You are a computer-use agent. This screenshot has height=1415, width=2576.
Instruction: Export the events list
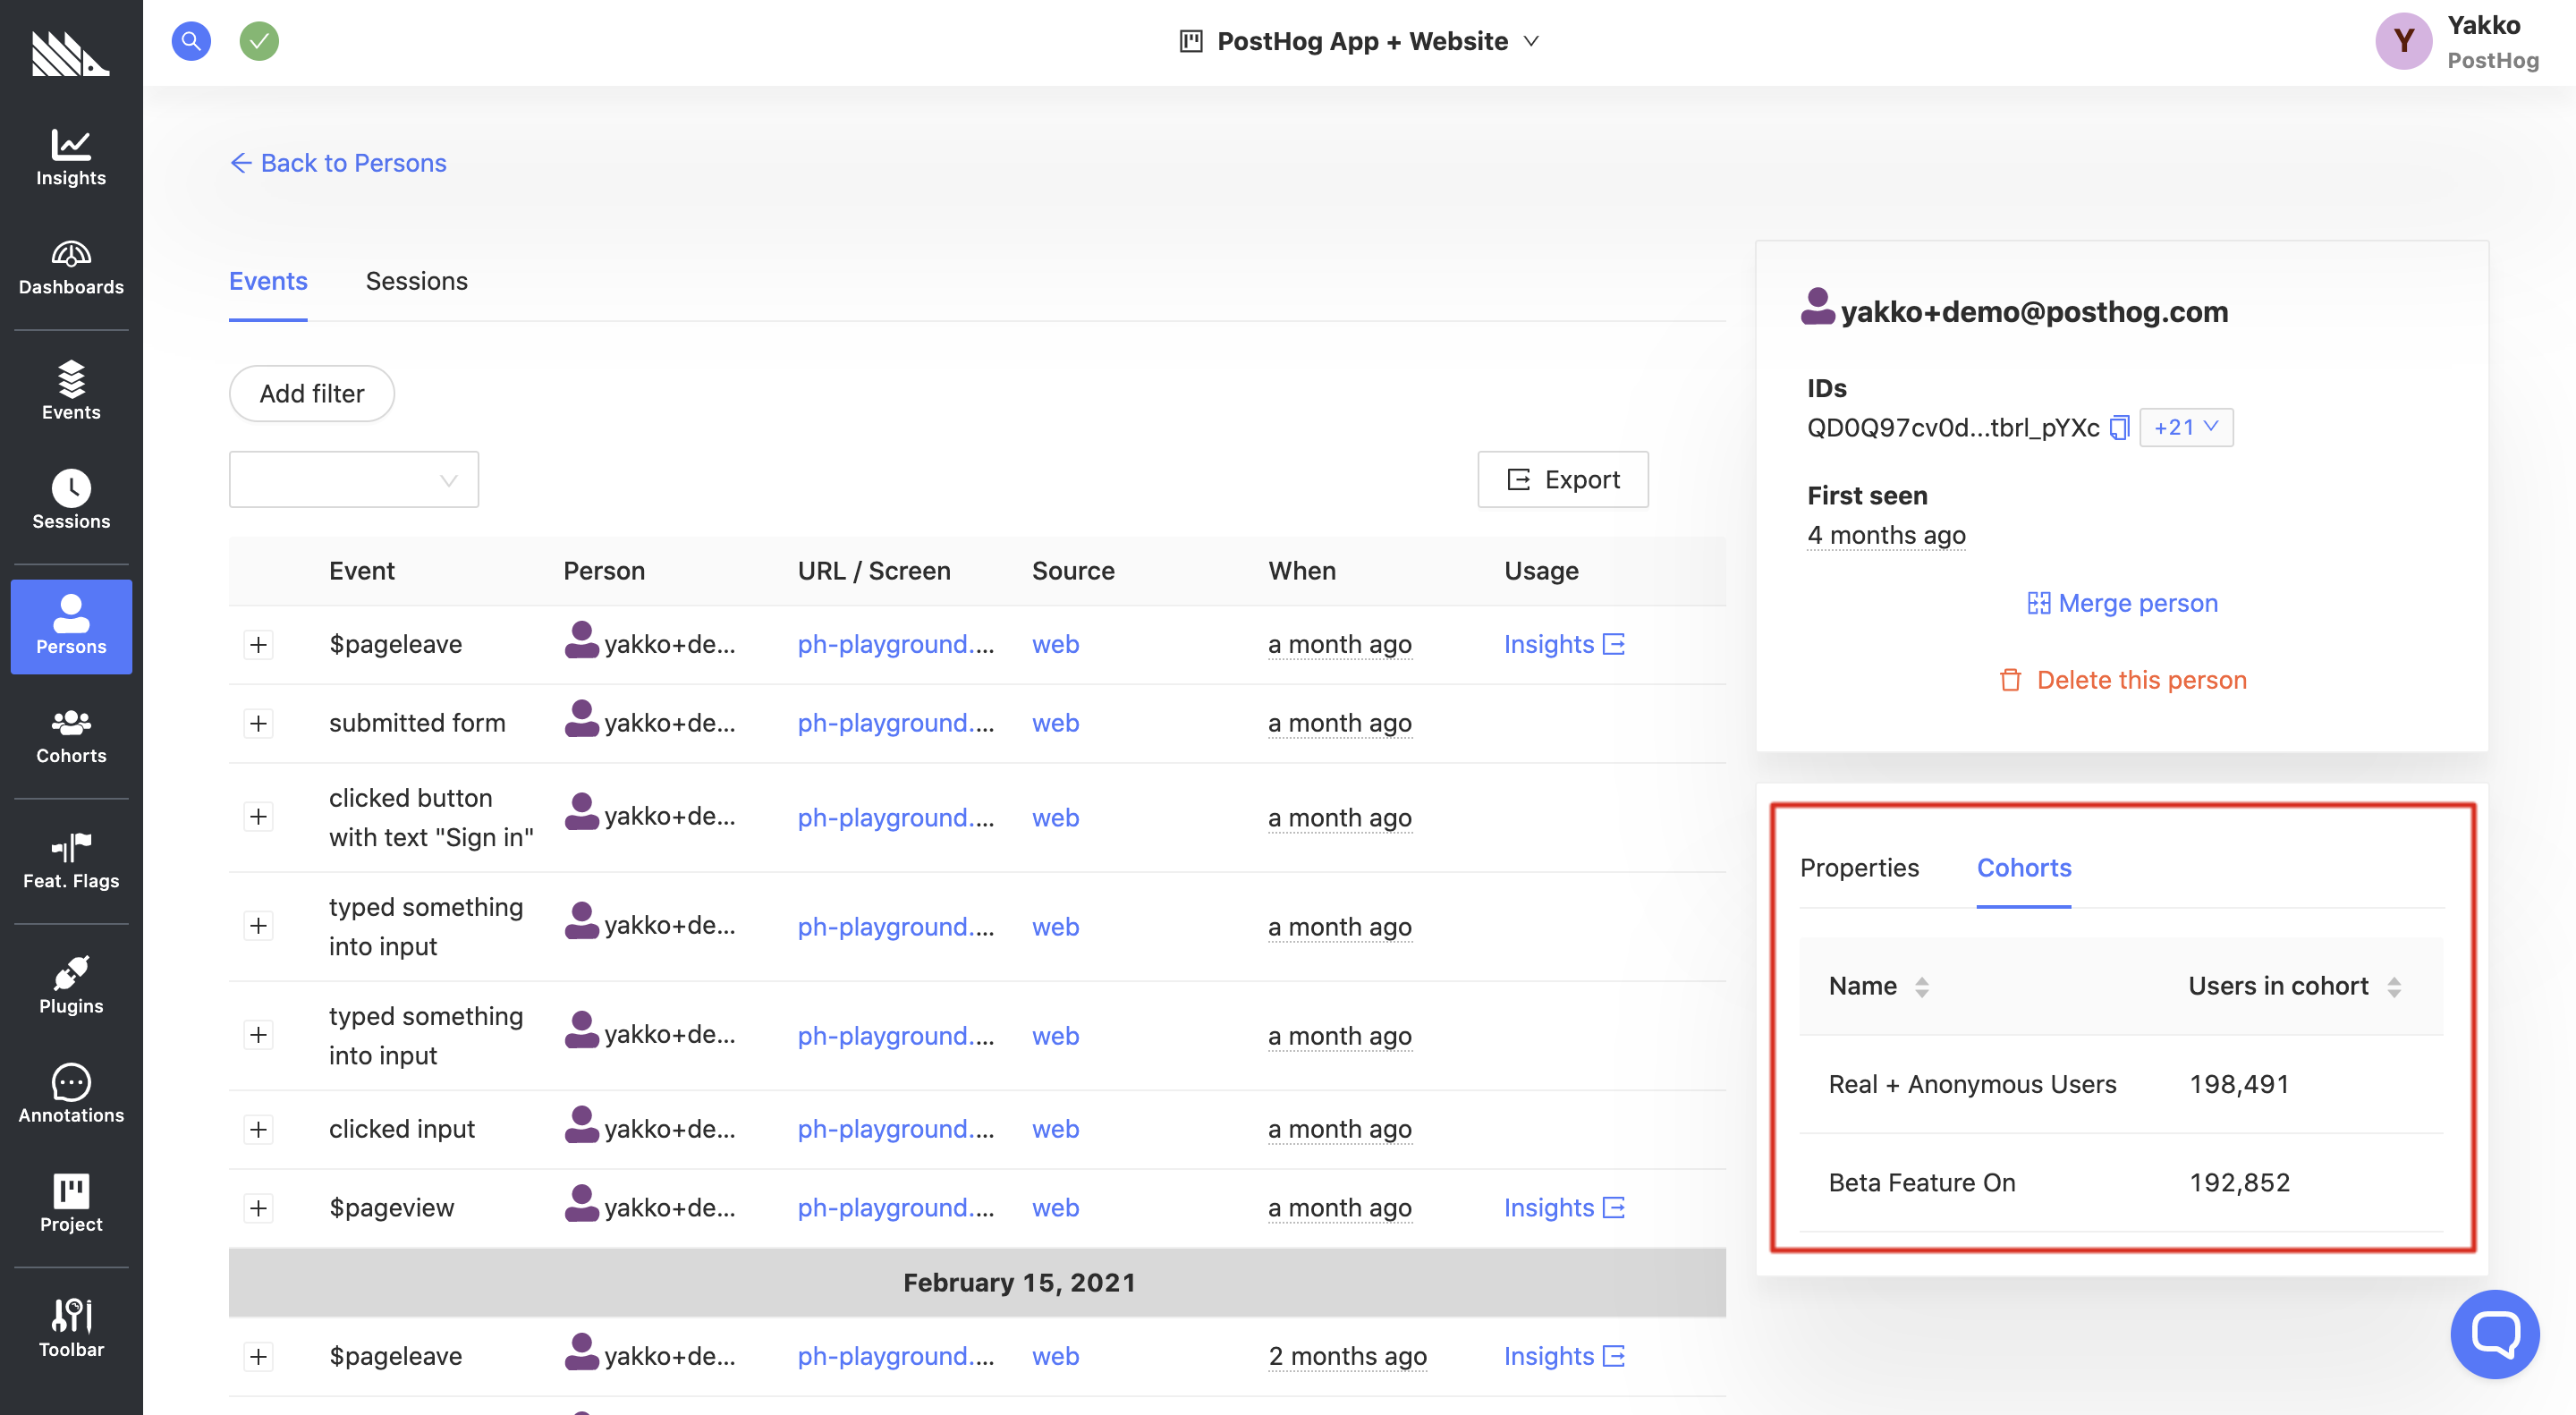click(1562, 479)
